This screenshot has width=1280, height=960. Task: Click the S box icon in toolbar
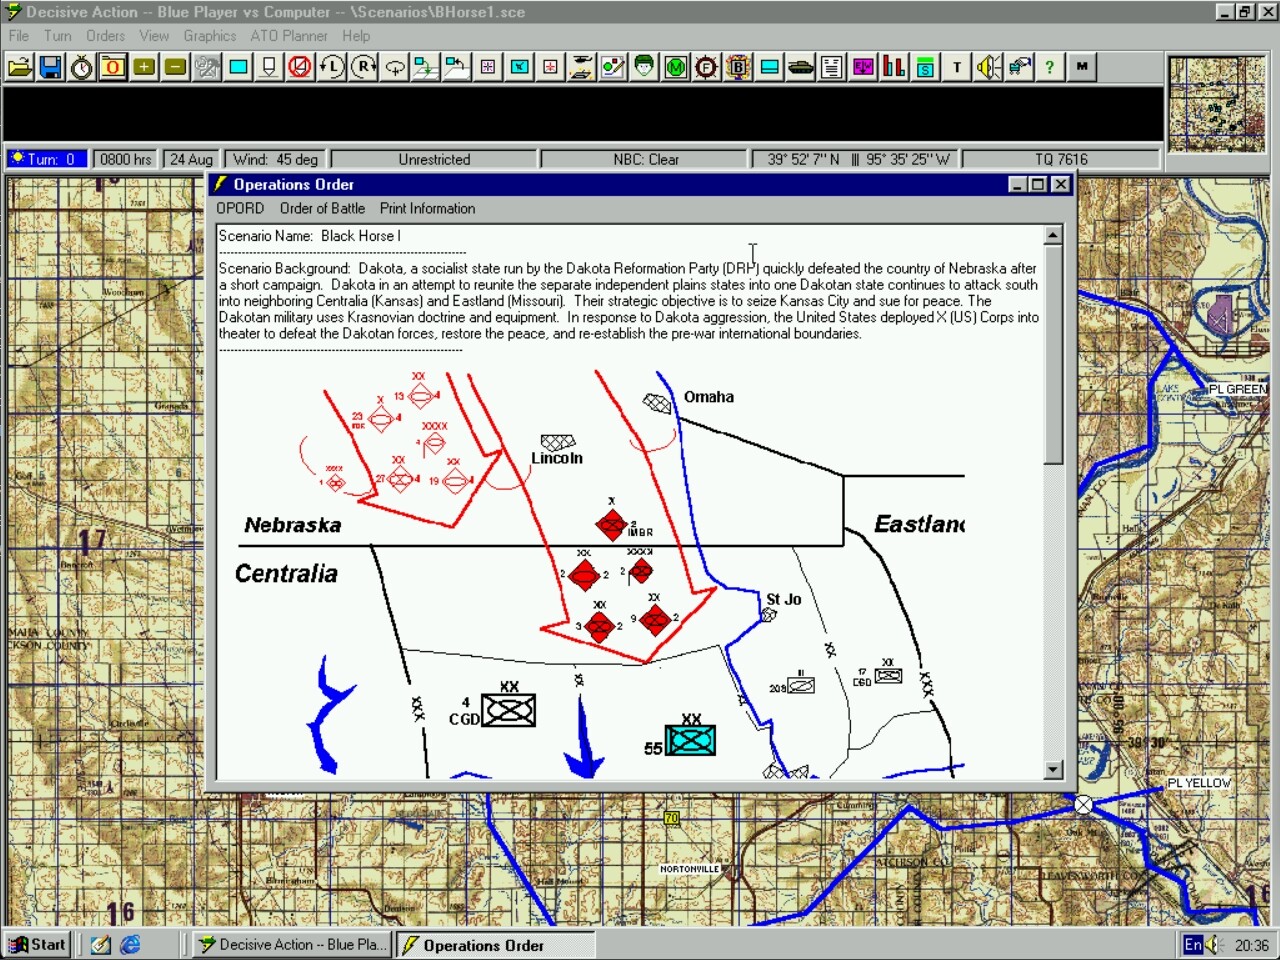(925, 67)
